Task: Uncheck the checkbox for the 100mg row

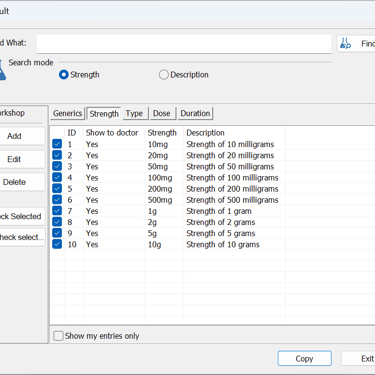Action: (x=57, y=177)
